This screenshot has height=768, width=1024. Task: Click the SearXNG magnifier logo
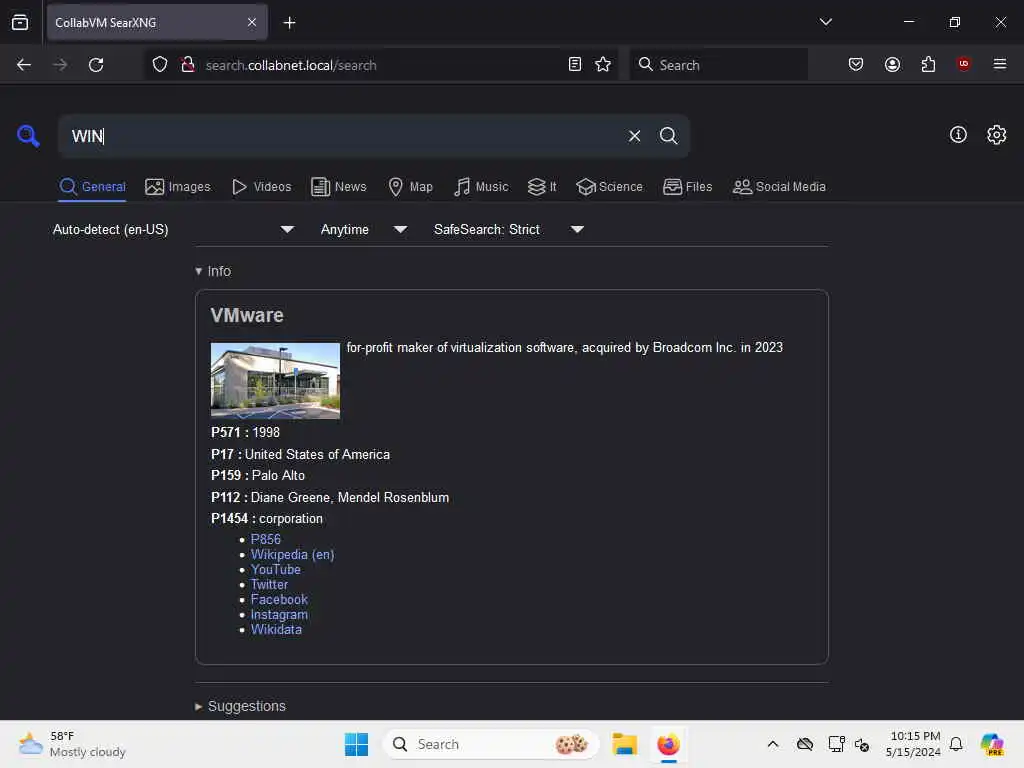28,136
